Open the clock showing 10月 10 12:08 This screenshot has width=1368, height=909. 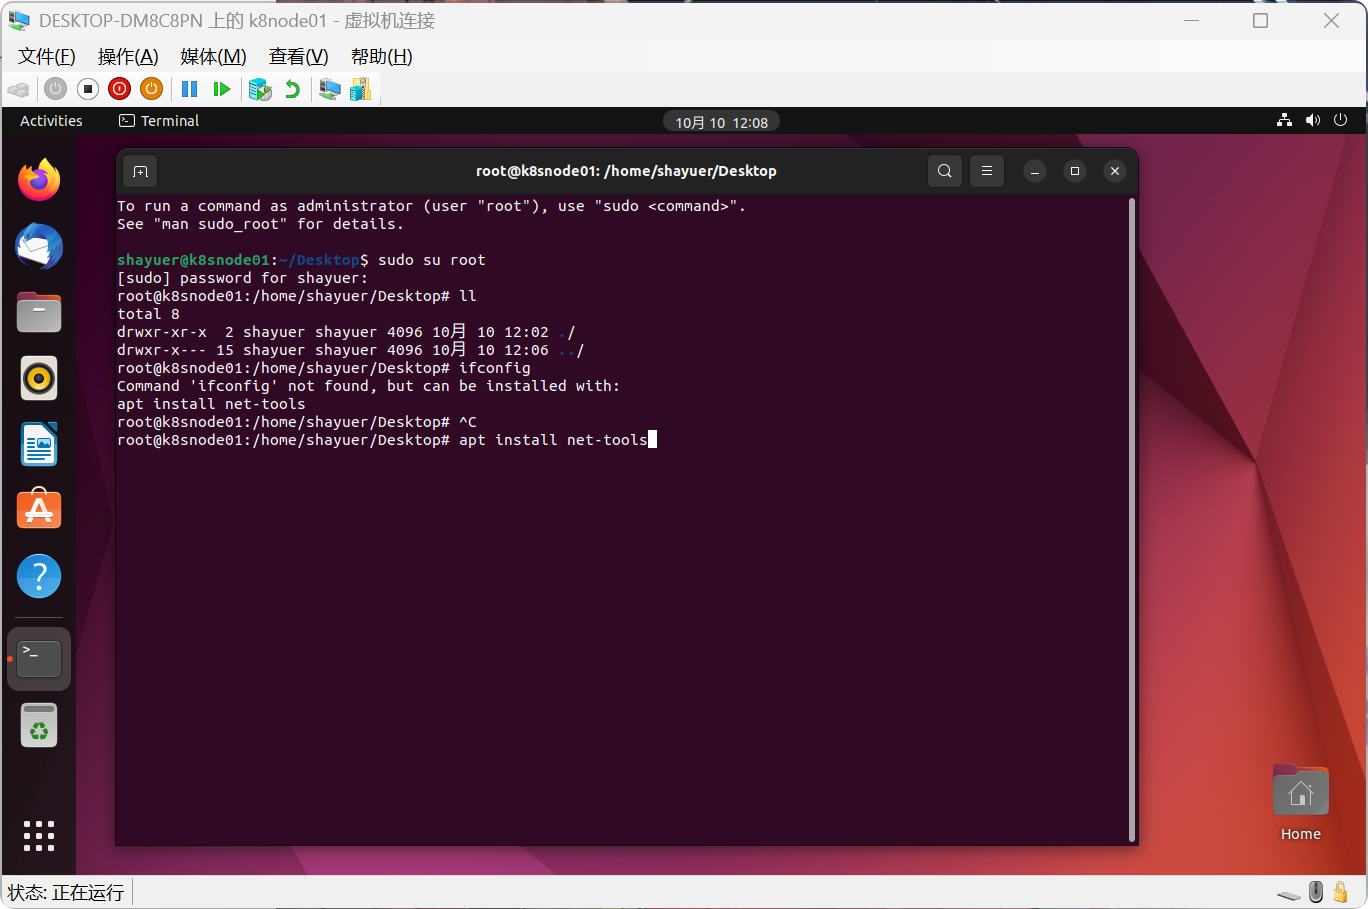tap(721, 122)
